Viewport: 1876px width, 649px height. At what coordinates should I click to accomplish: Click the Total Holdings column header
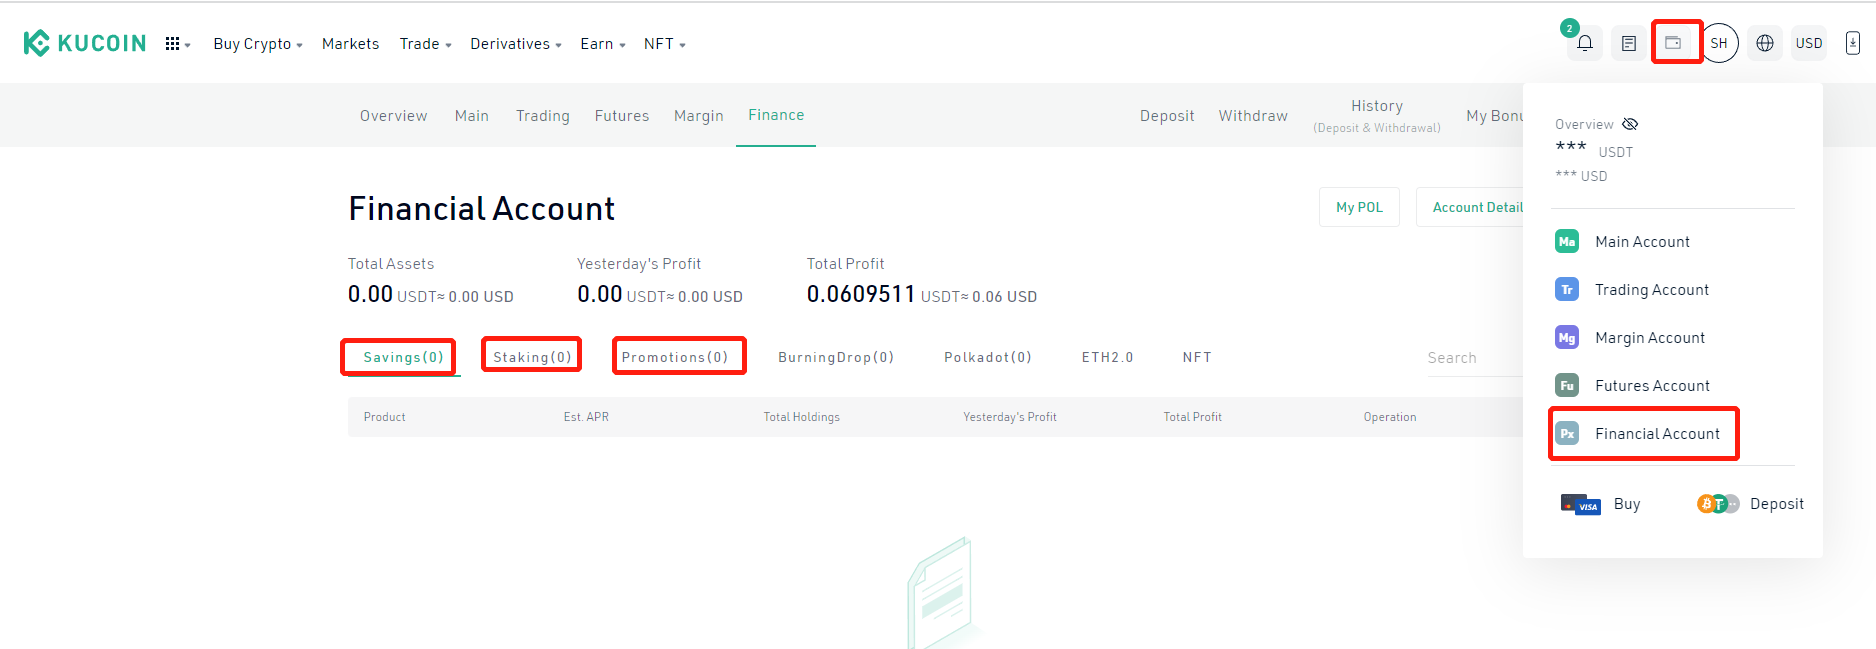click(802, 417)
